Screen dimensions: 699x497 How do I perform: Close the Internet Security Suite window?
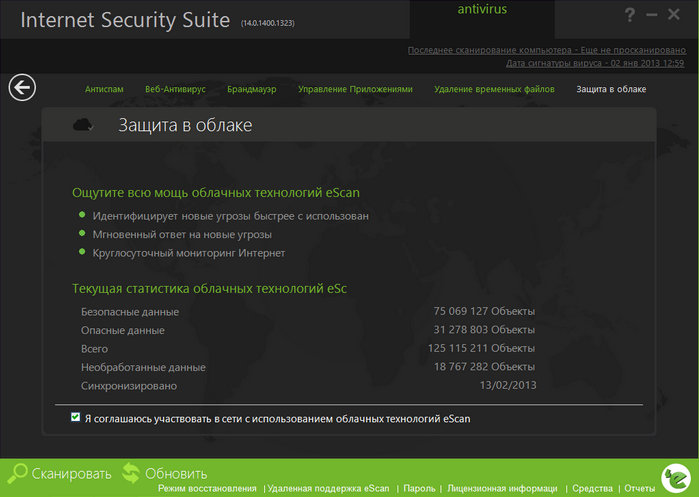674,14
